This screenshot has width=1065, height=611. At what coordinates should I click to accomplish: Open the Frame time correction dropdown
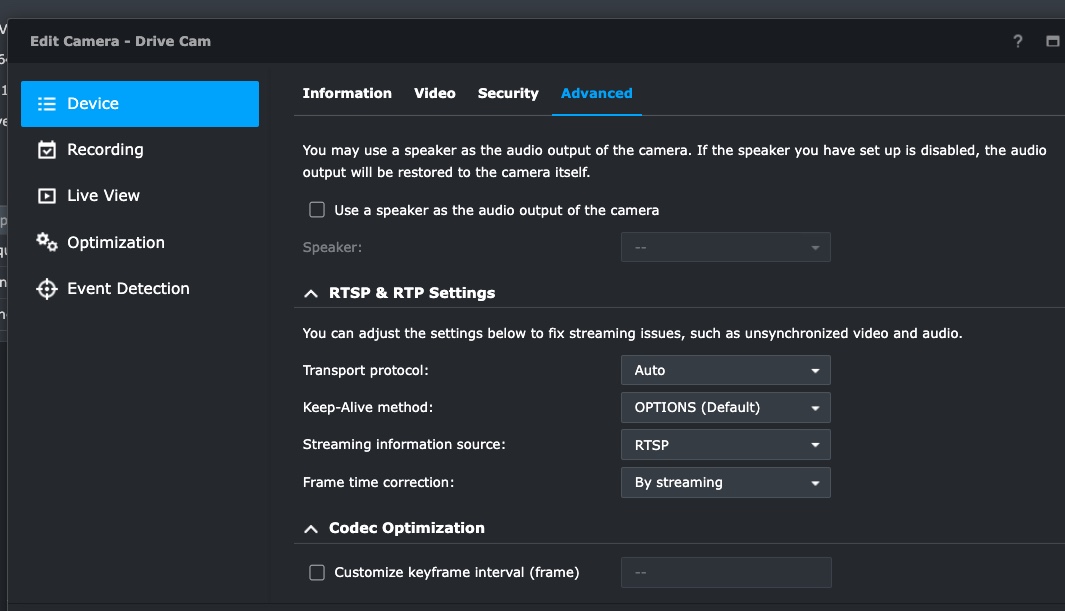click(x=725, y=482)
